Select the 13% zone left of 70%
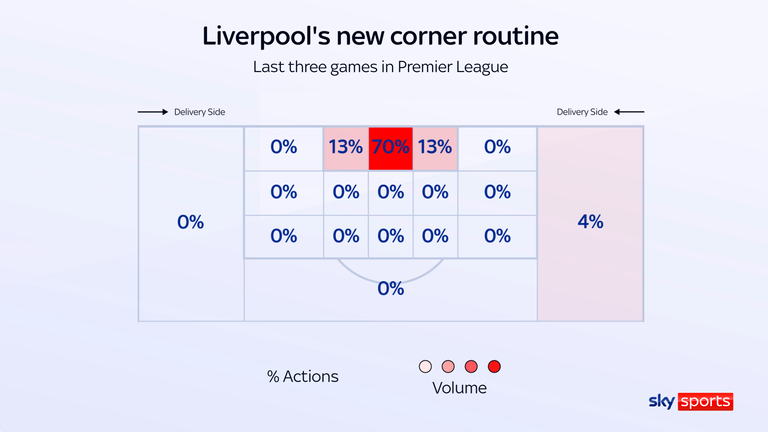768x432 pixels. [345, 148]
